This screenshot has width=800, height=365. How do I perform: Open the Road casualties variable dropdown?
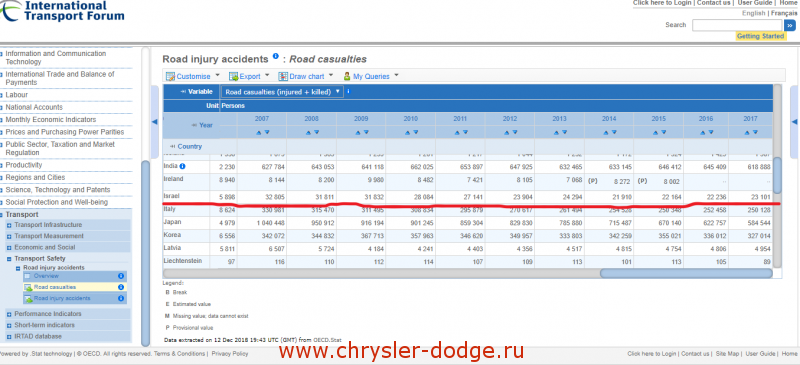click(x=282, y=92)
